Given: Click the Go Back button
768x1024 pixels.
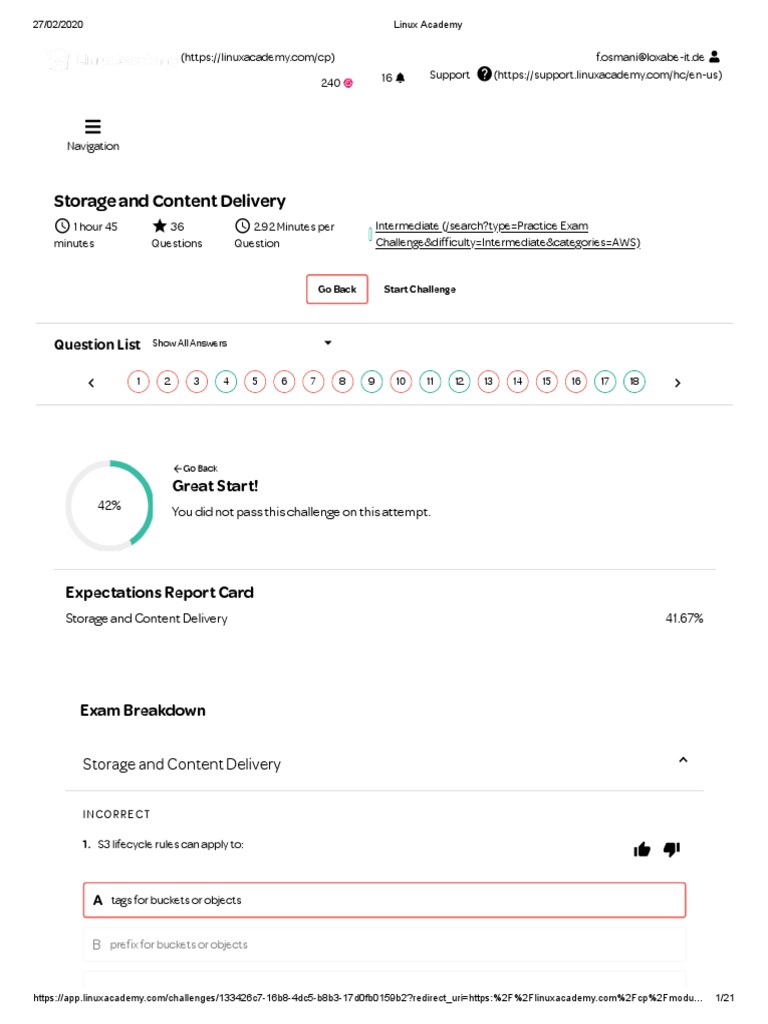Looking at the screenshot, I should [337, 289].
